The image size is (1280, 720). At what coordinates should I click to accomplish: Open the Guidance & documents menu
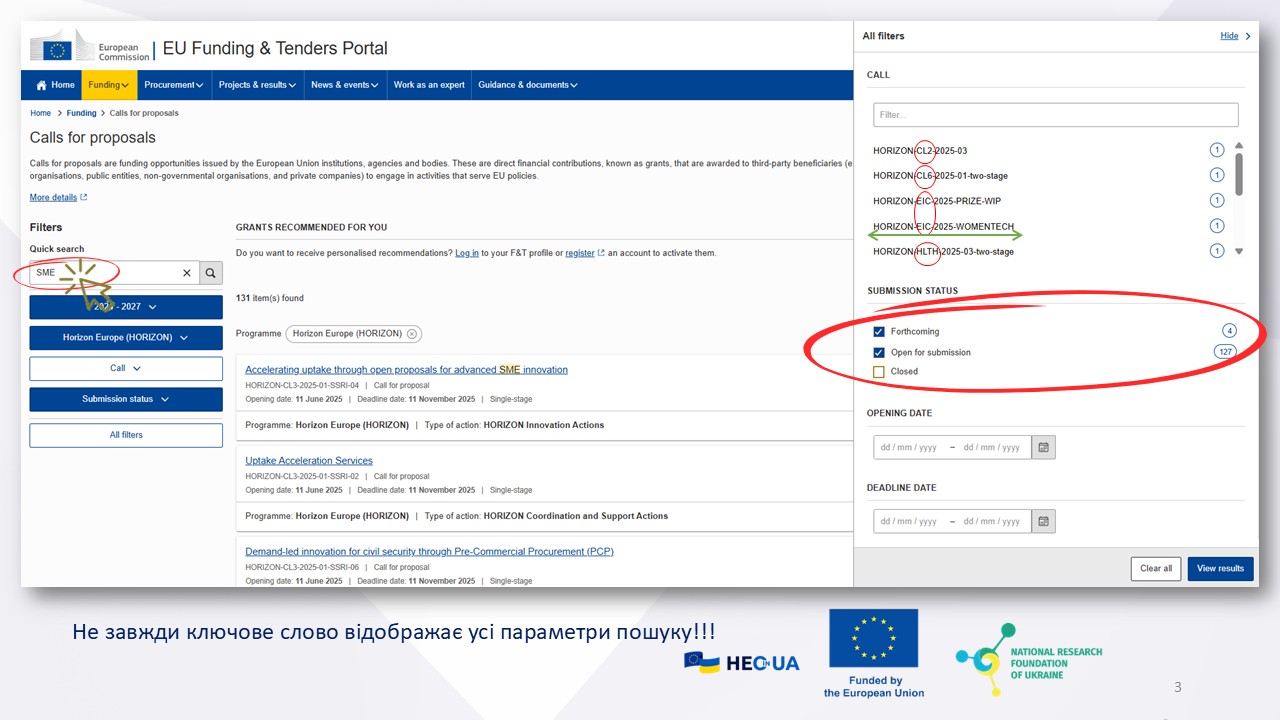point(527,85)
